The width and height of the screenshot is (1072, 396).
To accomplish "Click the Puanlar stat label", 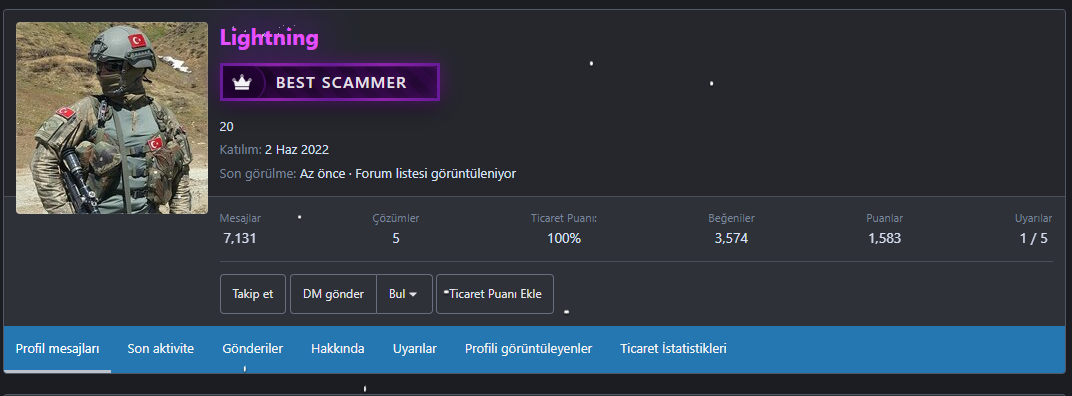I will tap(885, 218).
